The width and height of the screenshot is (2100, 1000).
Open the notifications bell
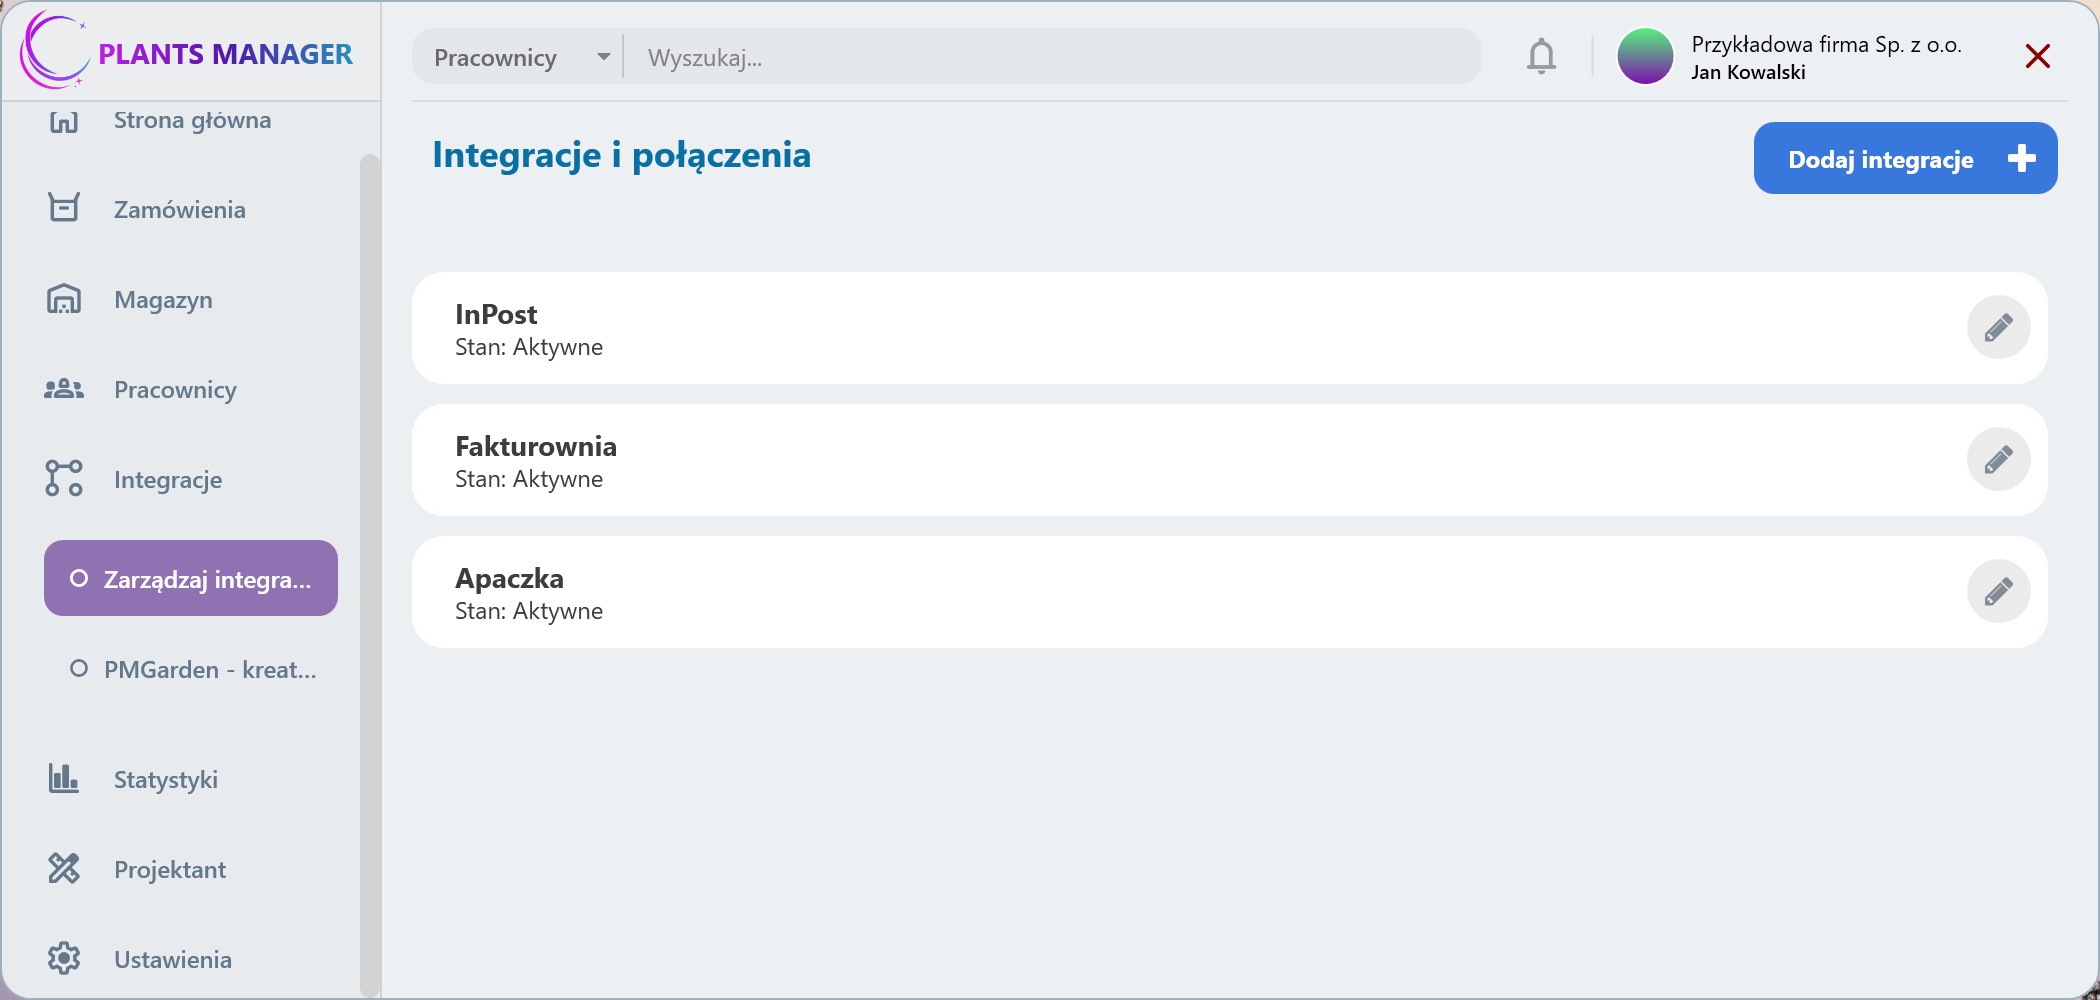1541,56
